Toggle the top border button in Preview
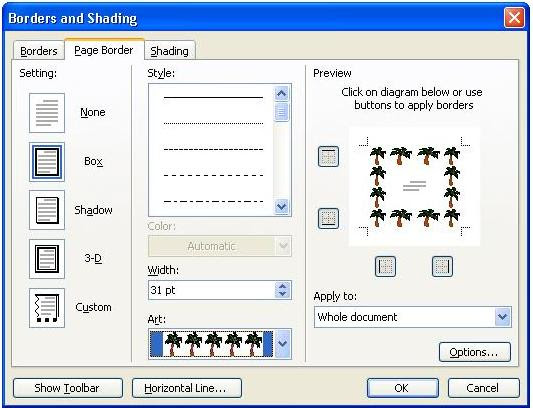This screenshot has height=408, width=533. 328,156
